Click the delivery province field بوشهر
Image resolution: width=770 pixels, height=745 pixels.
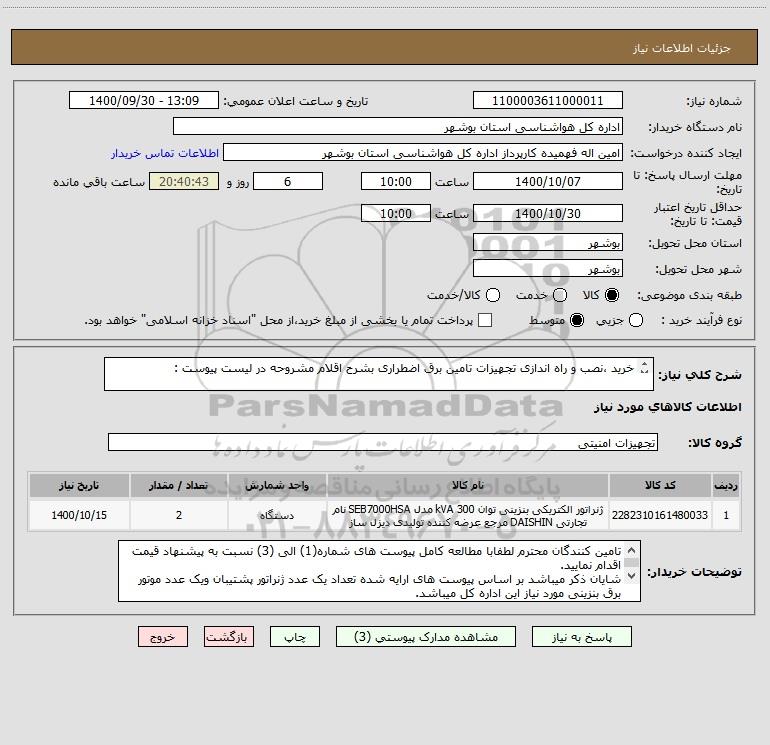coord(548,243)
